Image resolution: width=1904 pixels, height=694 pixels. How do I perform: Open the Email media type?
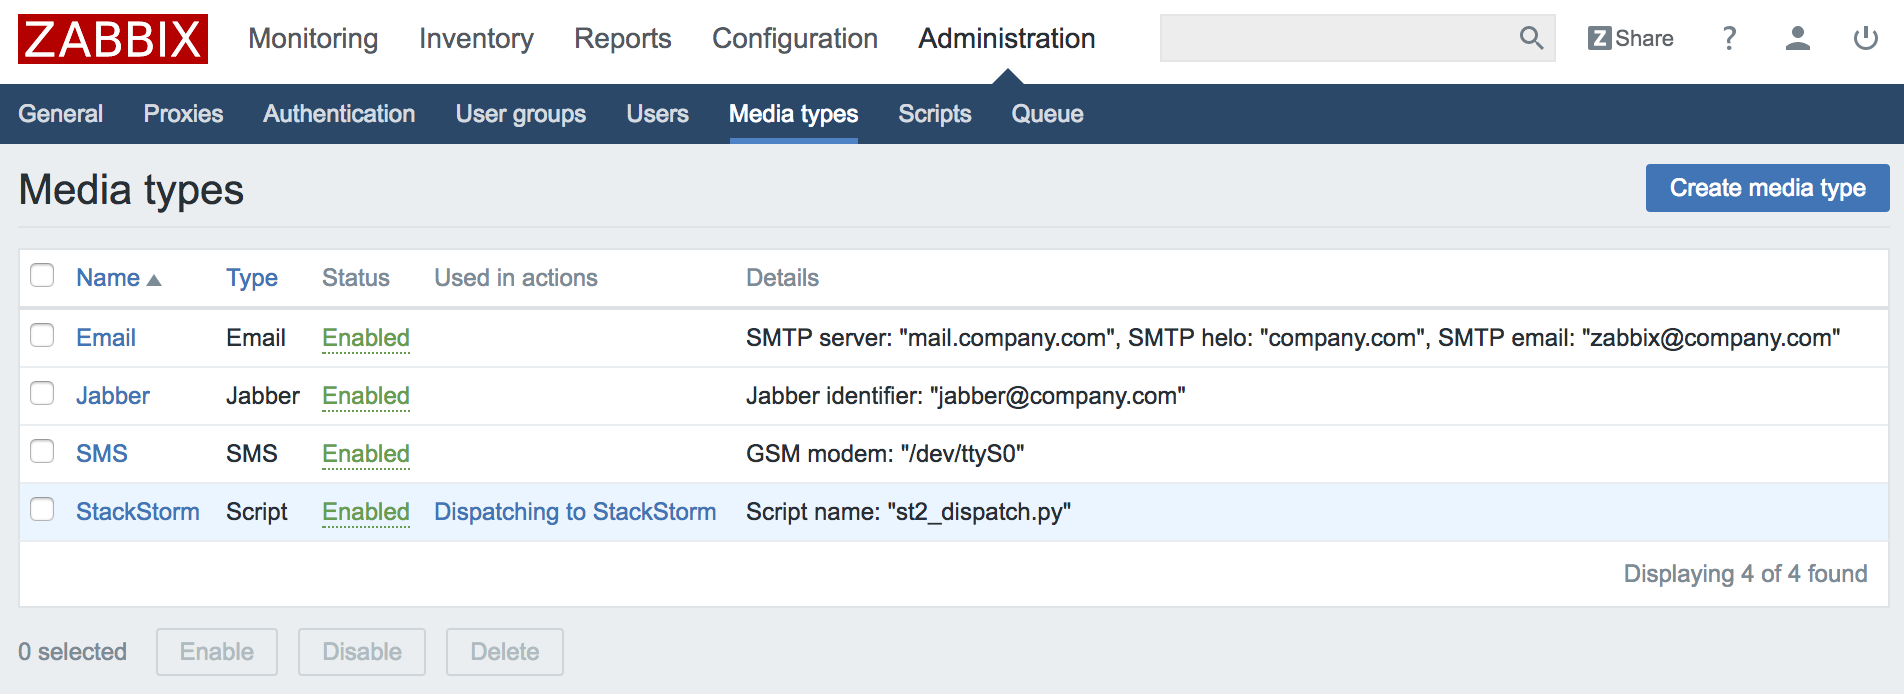[106, 338]
